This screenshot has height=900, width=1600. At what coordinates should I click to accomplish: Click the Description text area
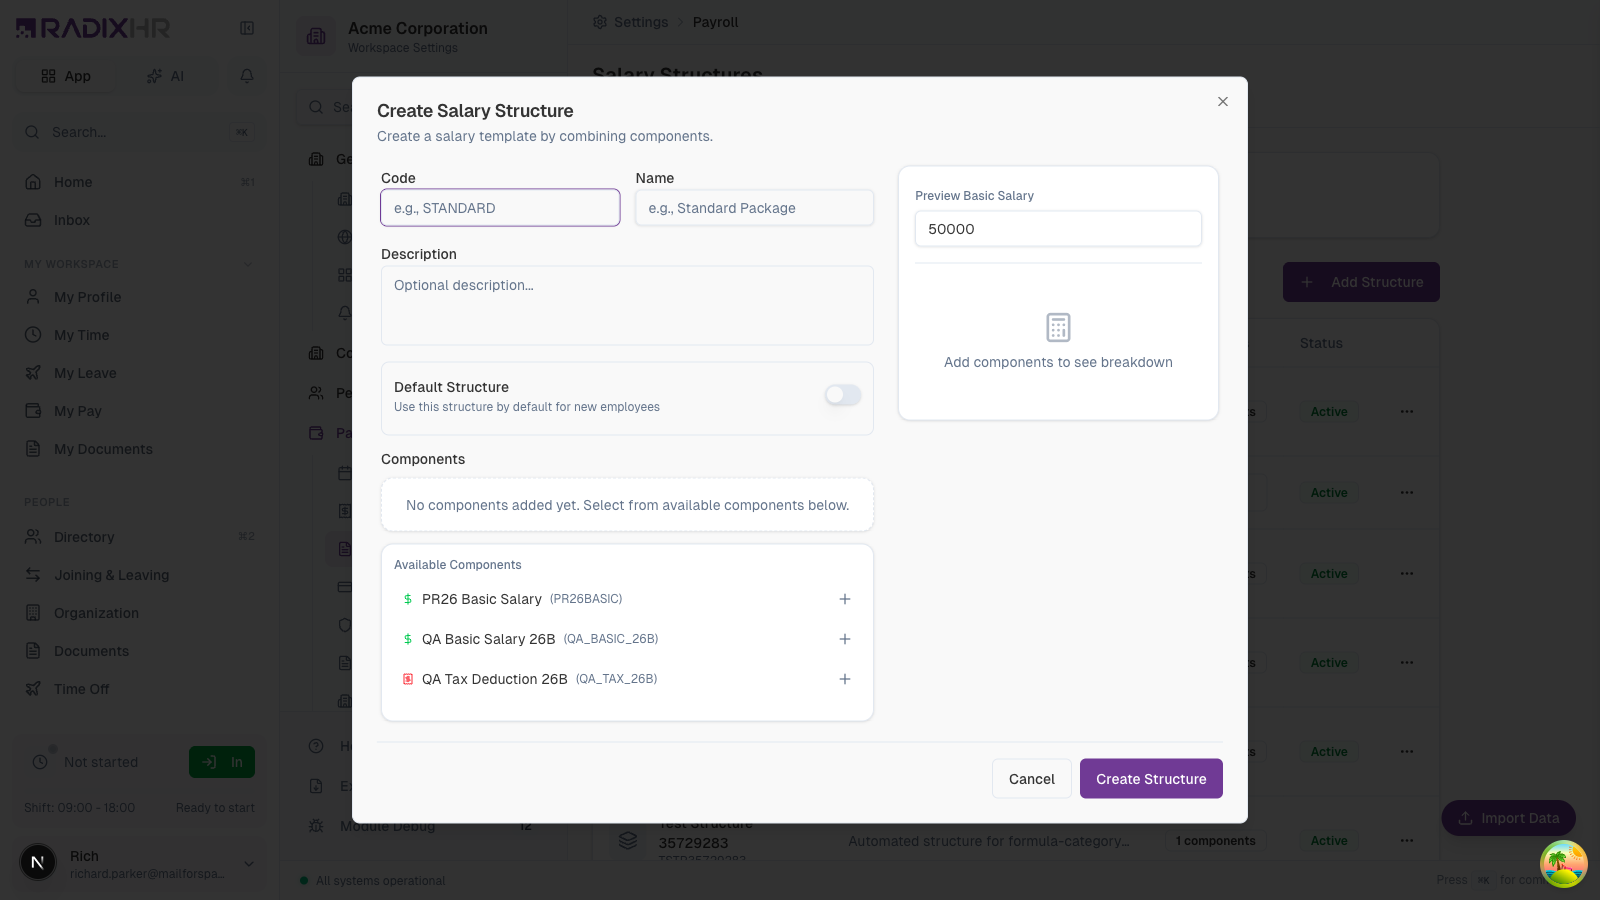click(627, 305)
